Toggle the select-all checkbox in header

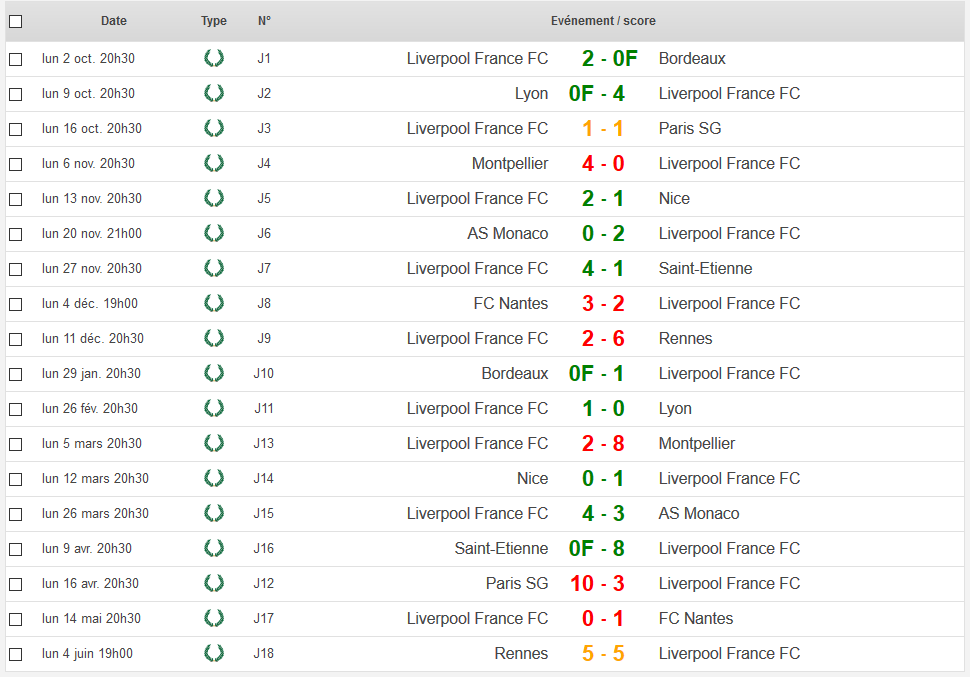tap(15, 21)
